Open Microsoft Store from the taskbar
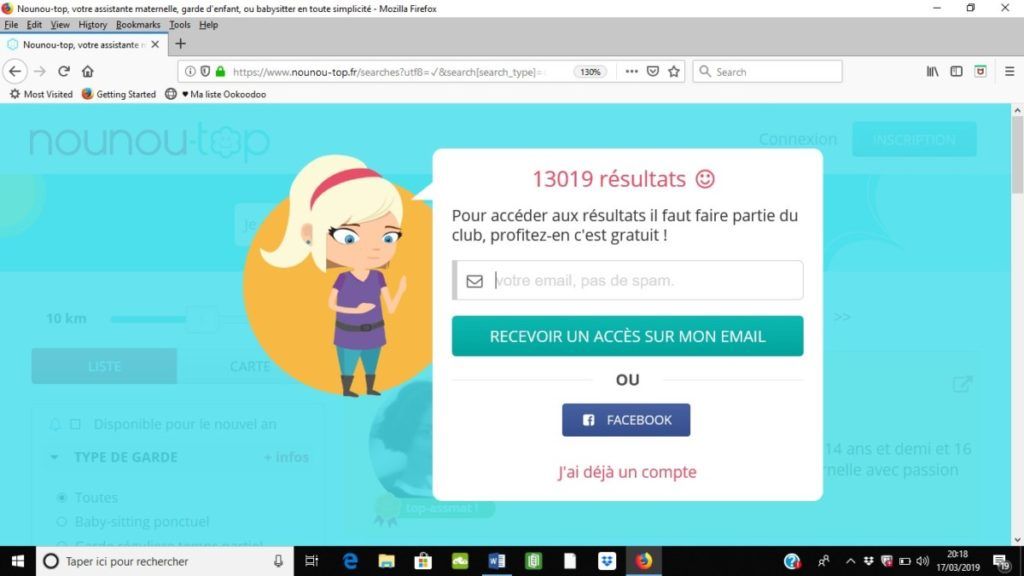The width and height of the screenshot is (1024, 576). coord(423,561)
